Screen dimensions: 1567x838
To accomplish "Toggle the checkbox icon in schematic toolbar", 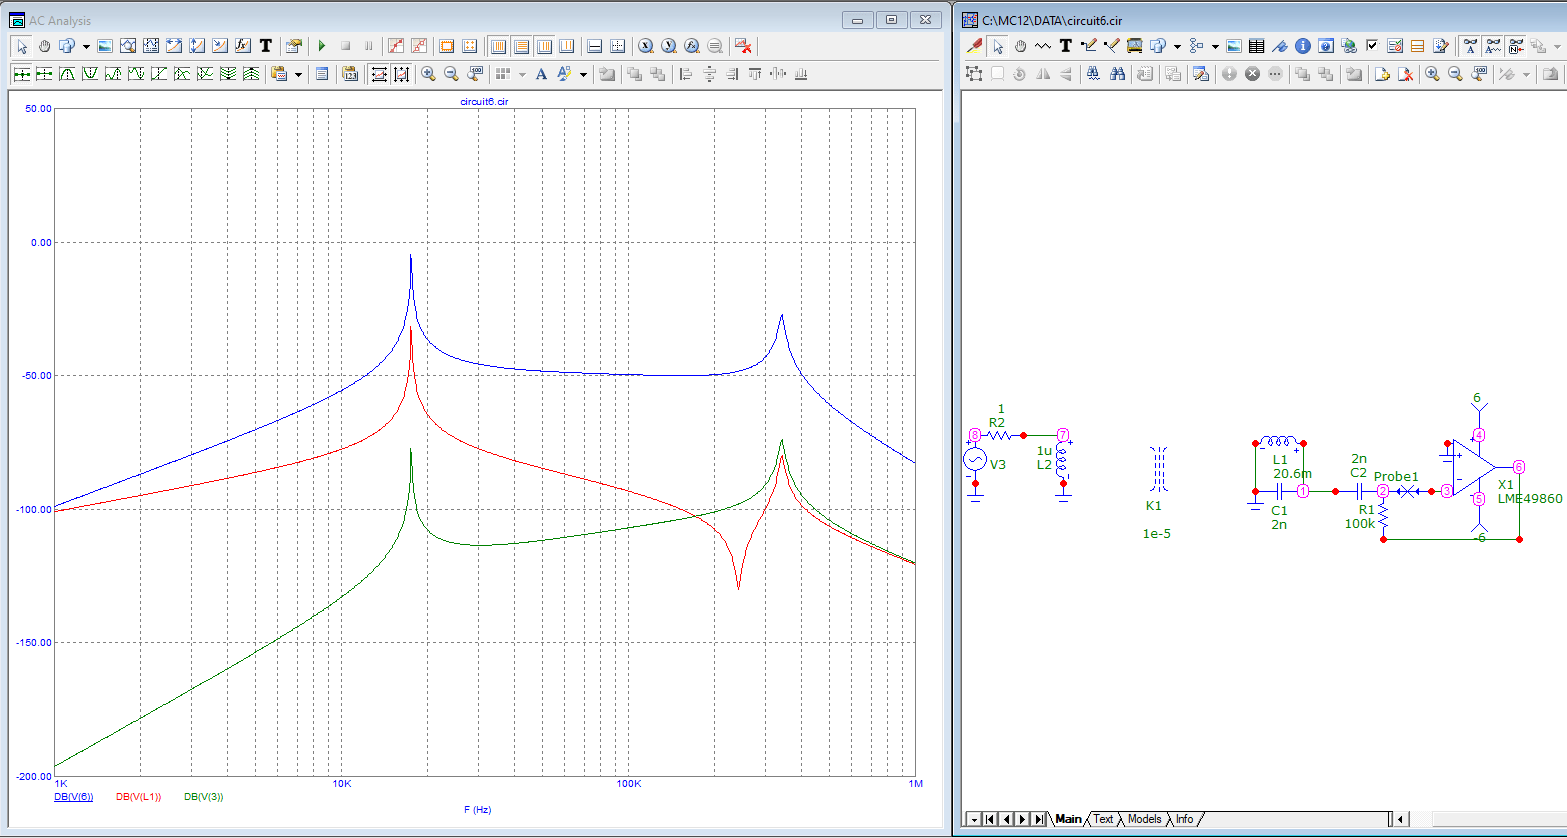I will coord(1372,46).
